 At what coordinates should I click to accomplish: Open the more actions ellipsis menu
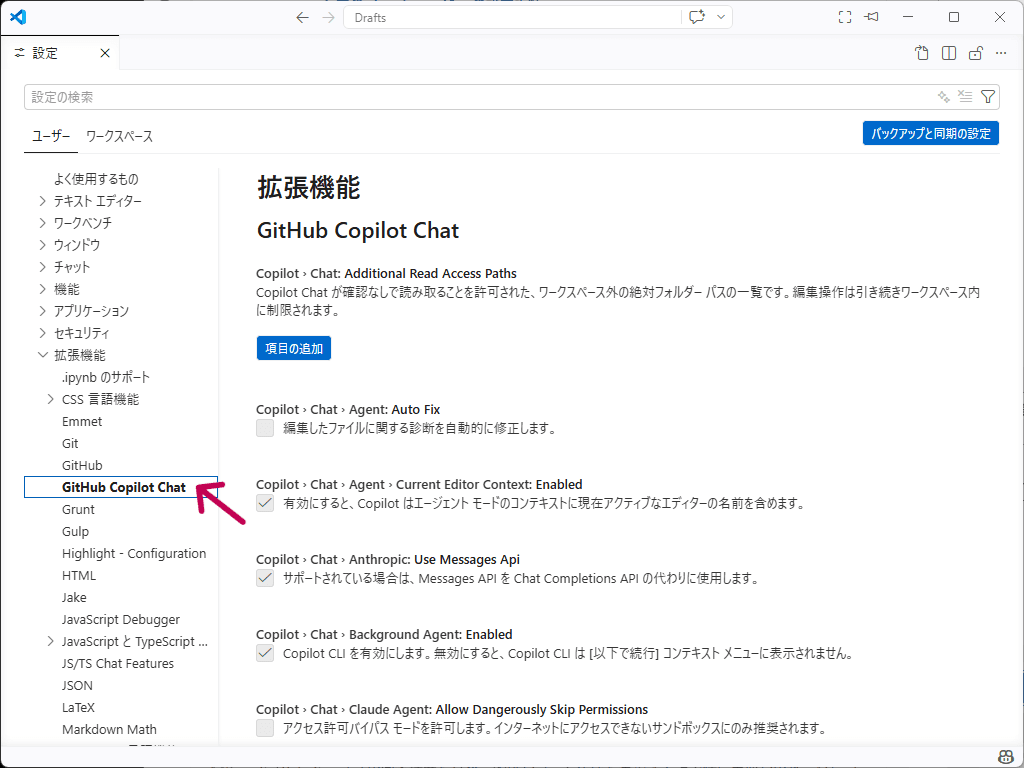1001,54
